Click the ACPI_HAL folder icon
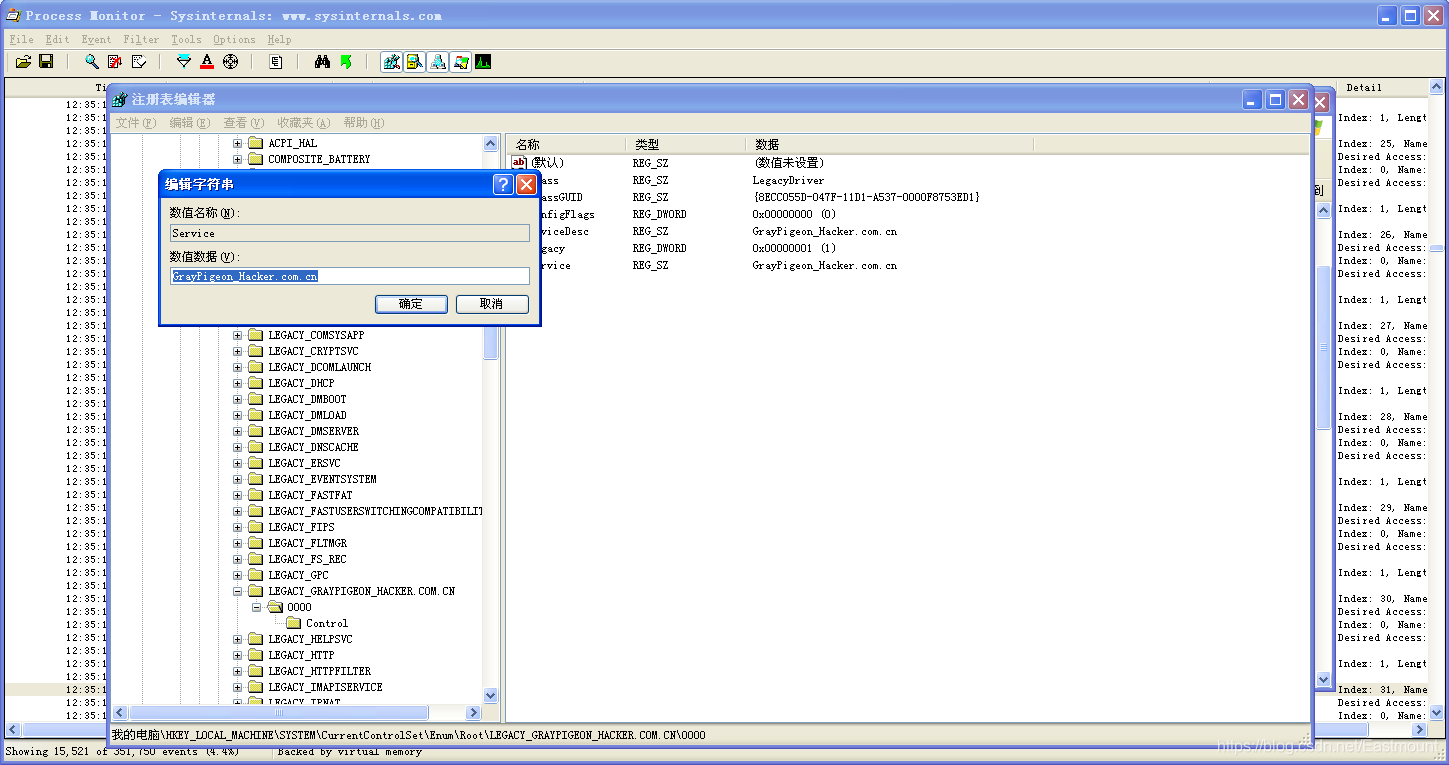Screen dimensions: 1449x765 255,143
